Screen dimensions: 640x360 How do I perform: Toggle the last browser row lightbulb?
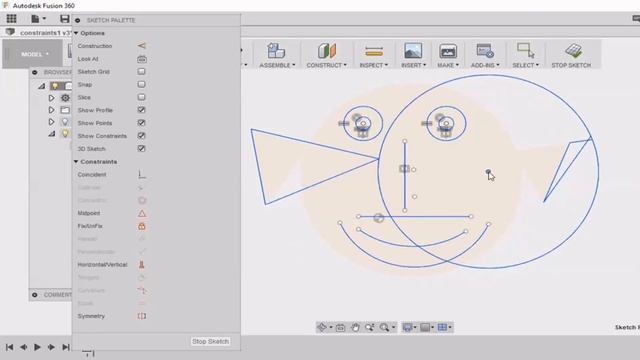point(64,133)
